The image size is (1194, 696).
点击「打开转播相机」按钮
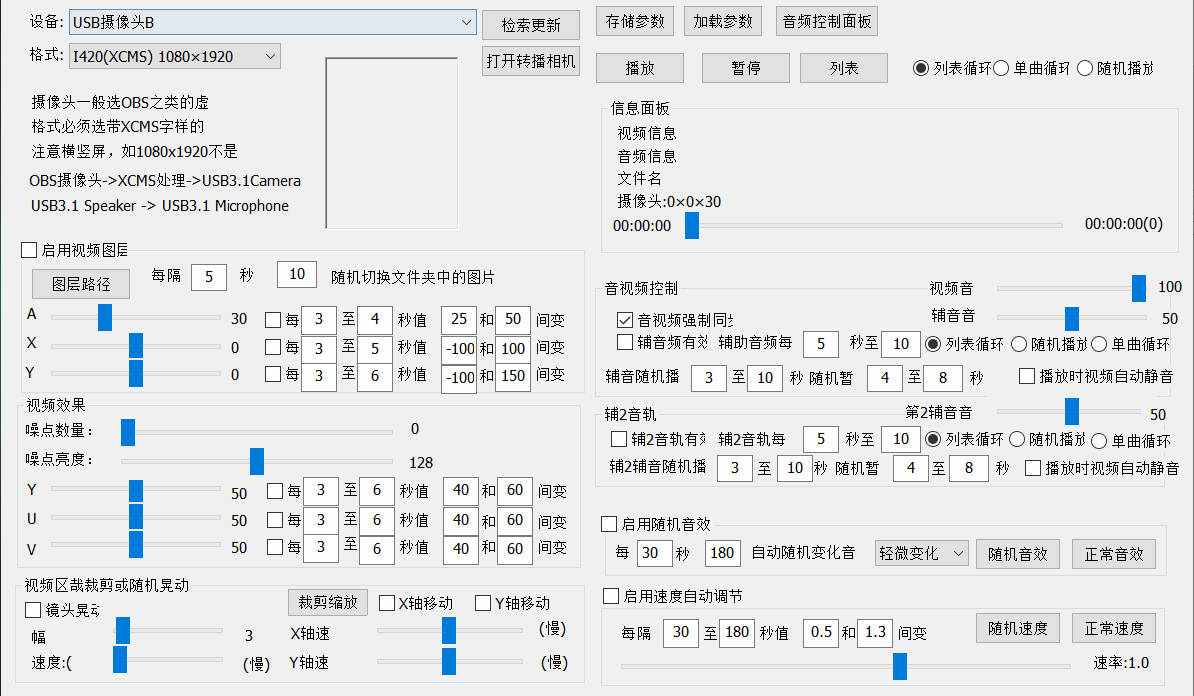[x=530, y=60]
